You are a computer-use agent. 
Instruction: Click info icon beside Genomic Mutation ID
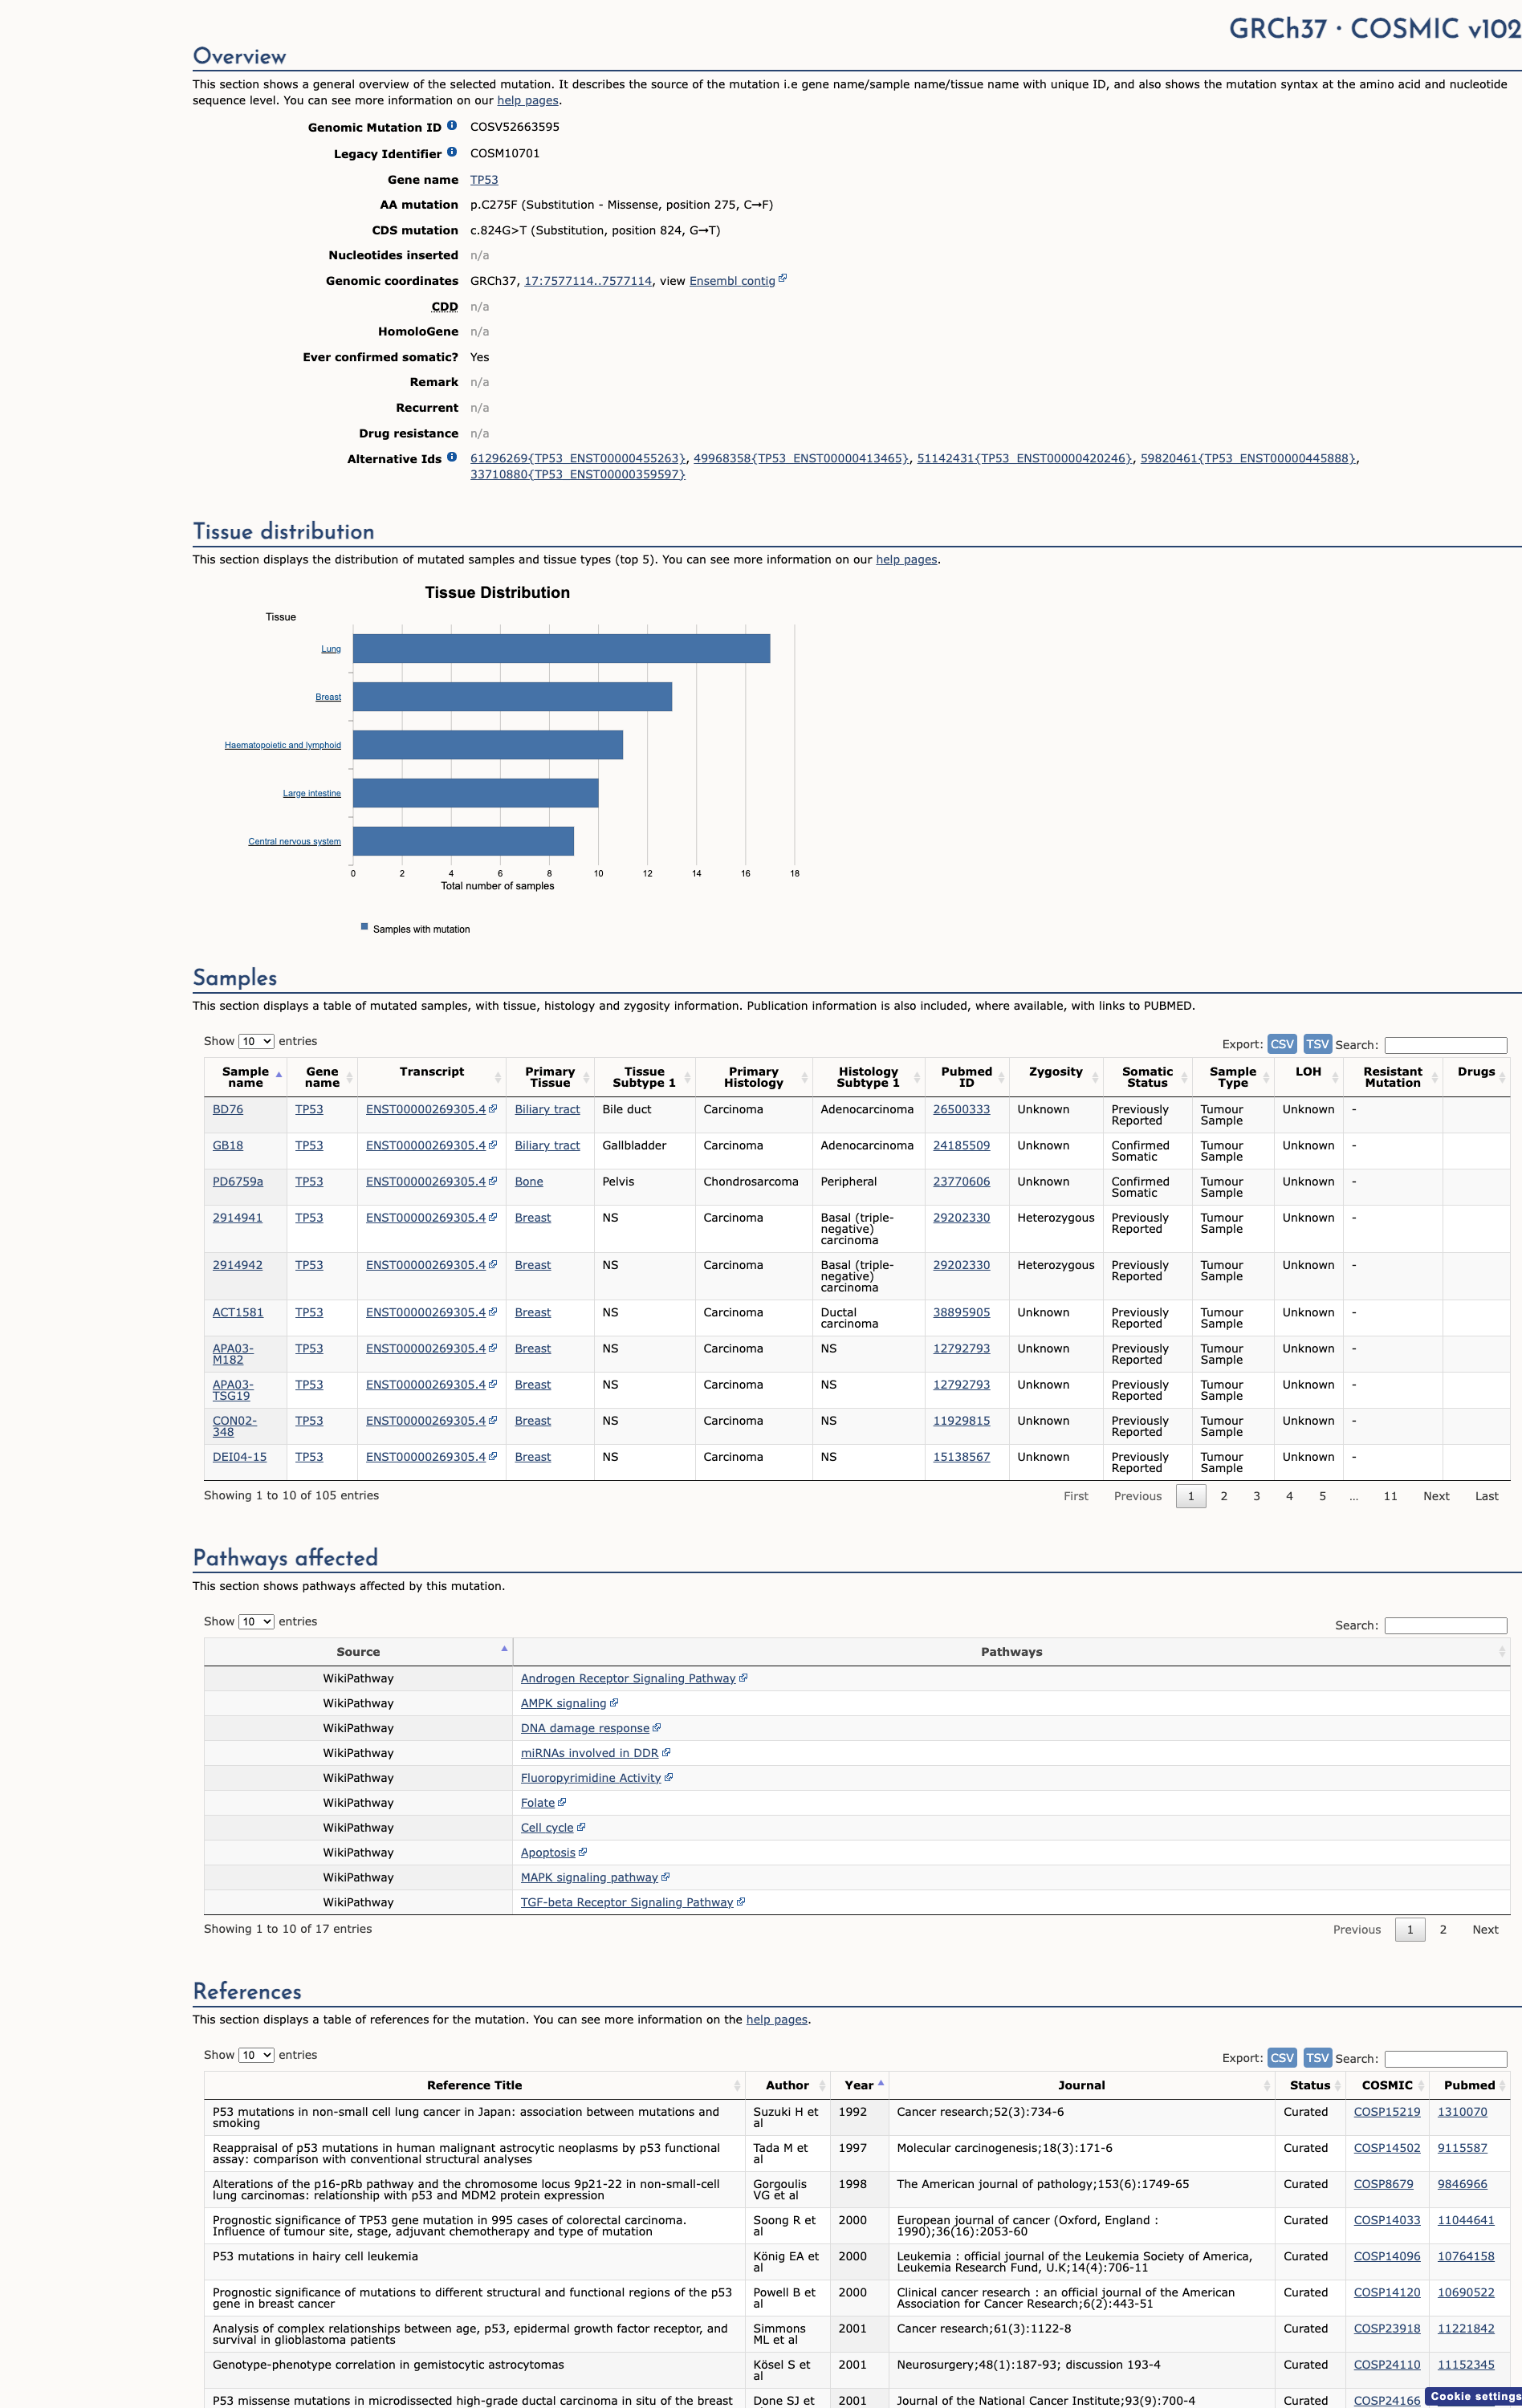[452, 126]
